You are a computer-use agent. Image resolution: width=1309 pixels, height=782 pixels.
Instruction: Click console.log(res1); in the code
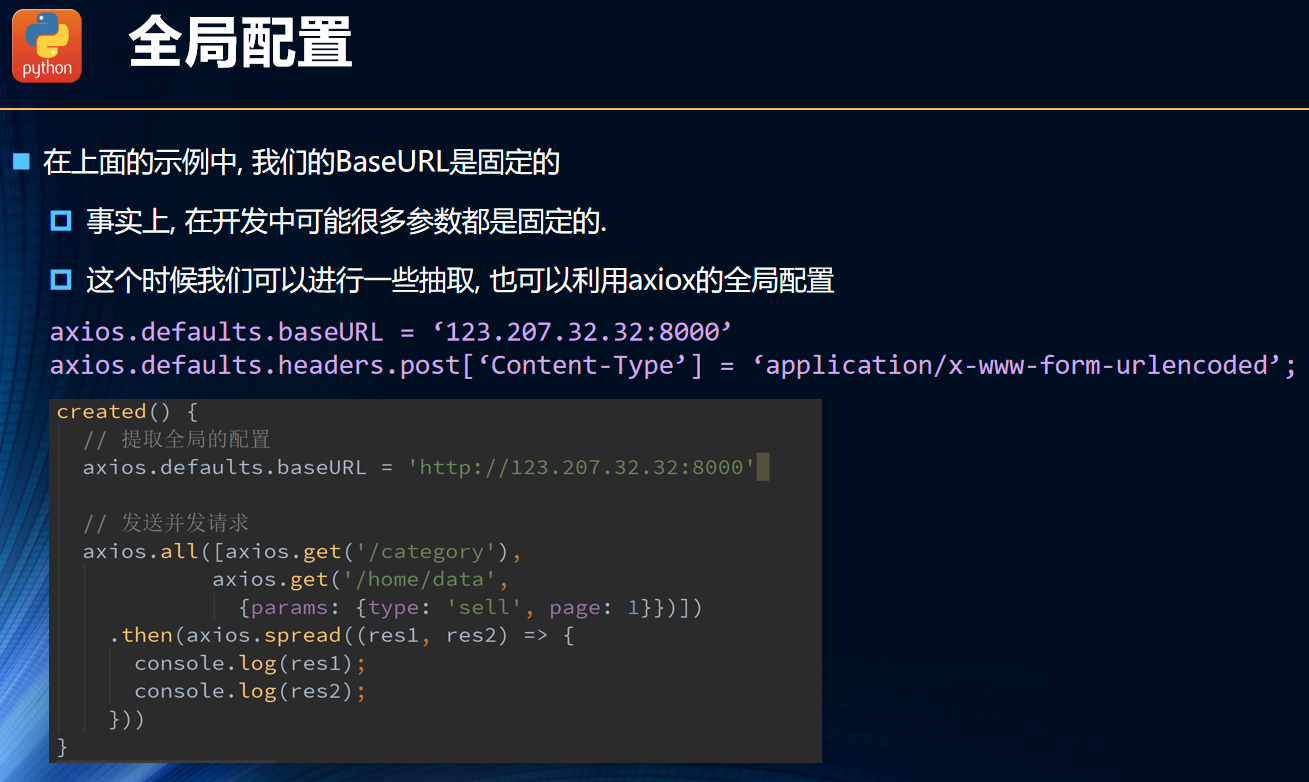point(251,663)
